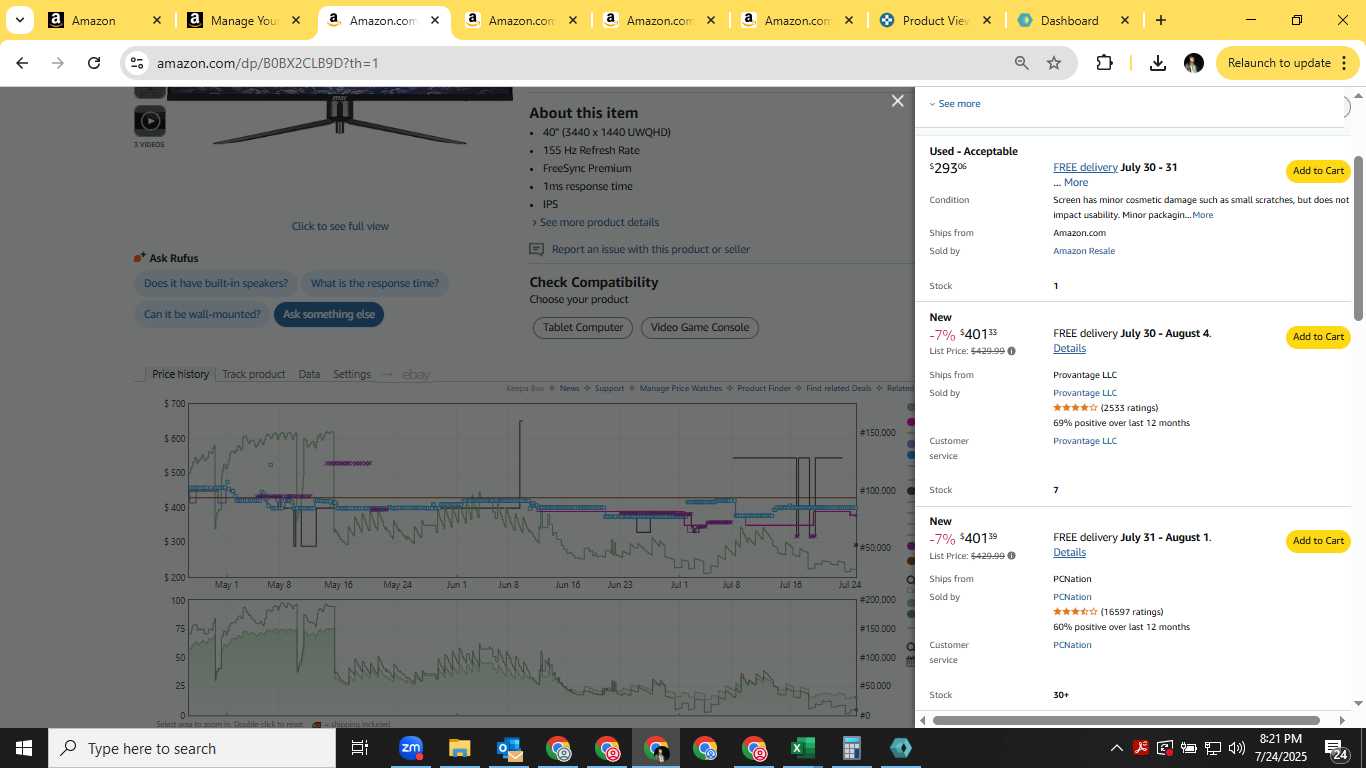Select Keepa Track product tab
1366x768 pixels.
[x=253, y=374]
